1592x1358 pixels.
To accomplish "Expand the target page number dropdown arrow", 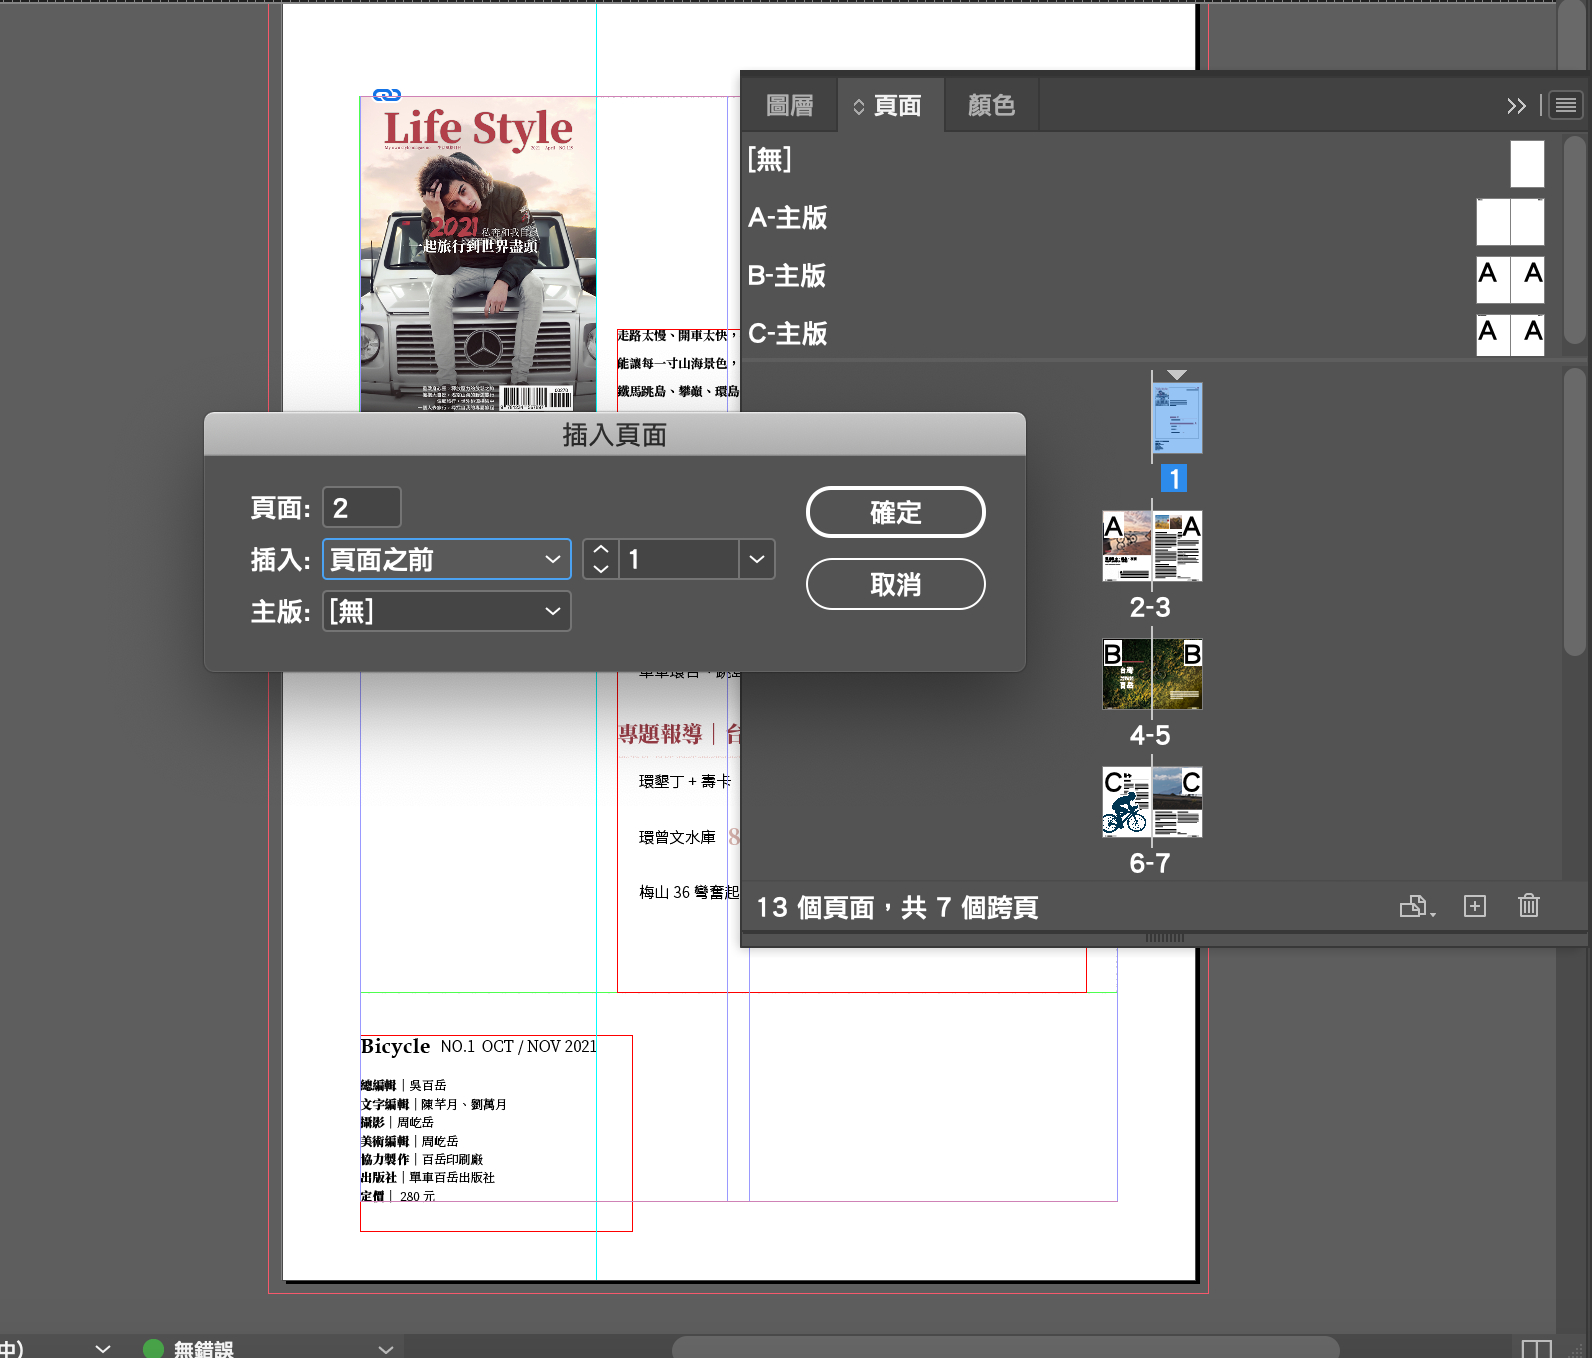I will click(757, 559).
